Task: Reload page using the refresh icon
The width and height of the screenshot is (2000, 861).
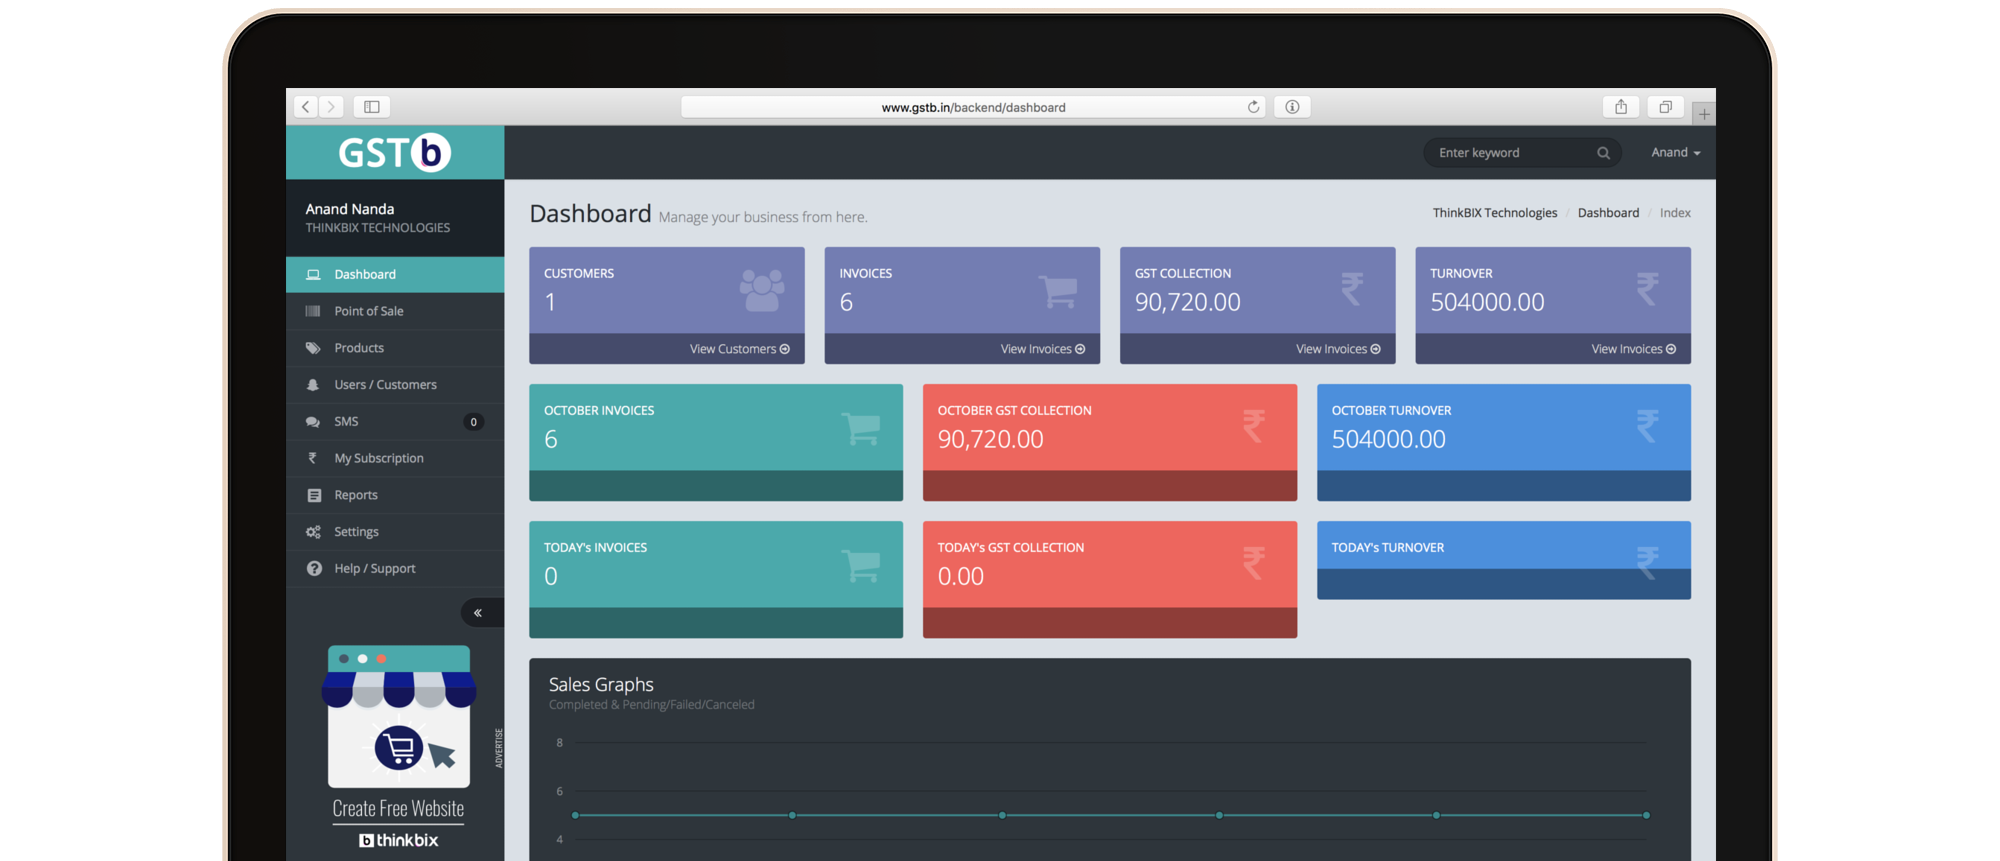Action: [1253, 107]
